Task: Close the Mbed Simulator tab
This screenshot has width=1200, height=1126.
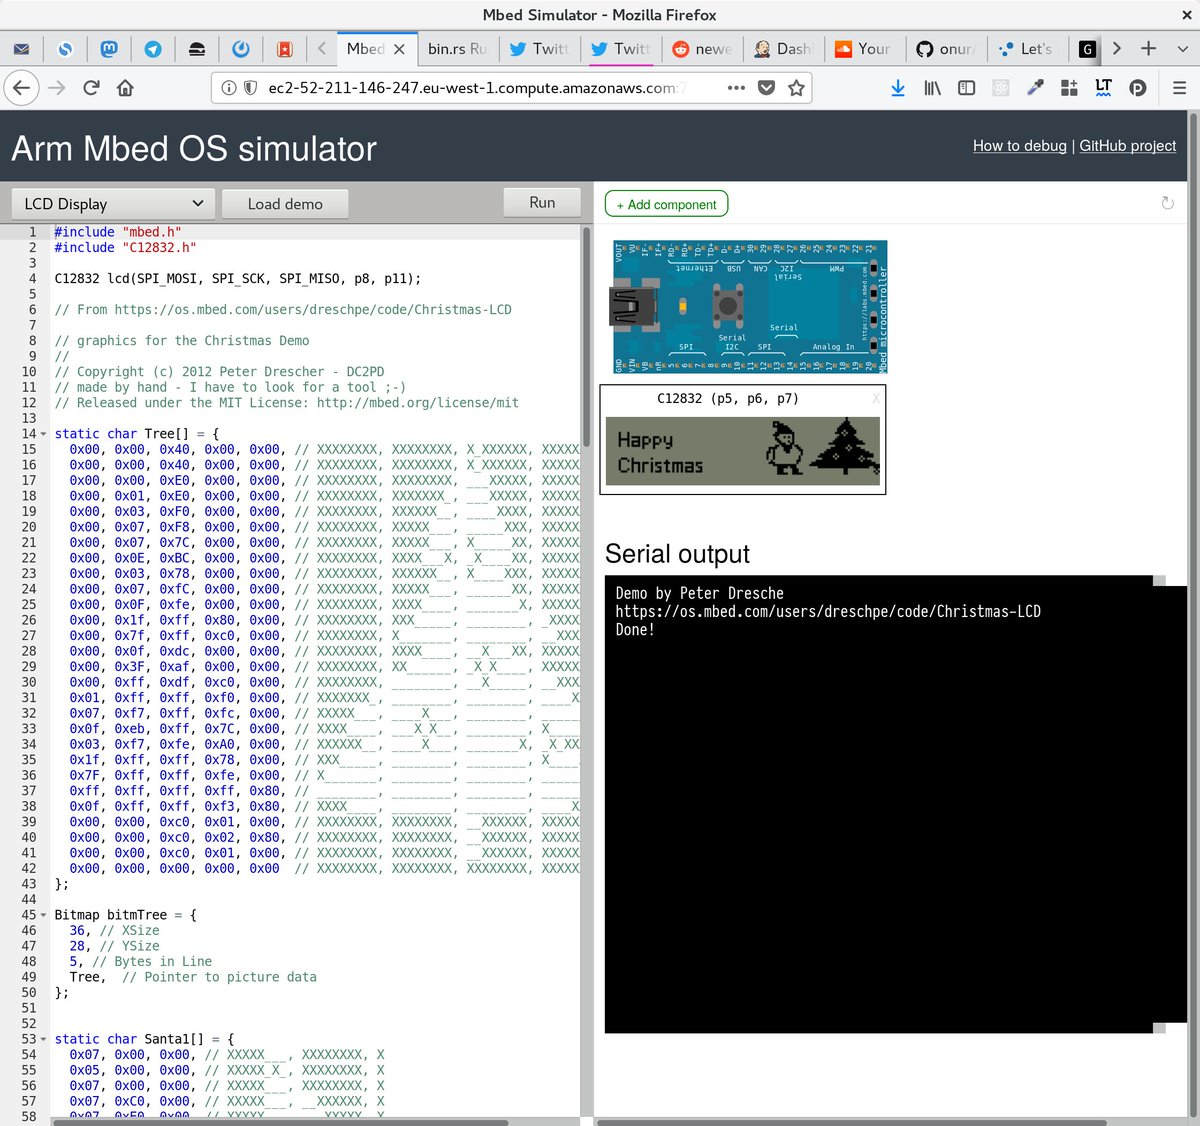Action: click(x=399, y=49)
